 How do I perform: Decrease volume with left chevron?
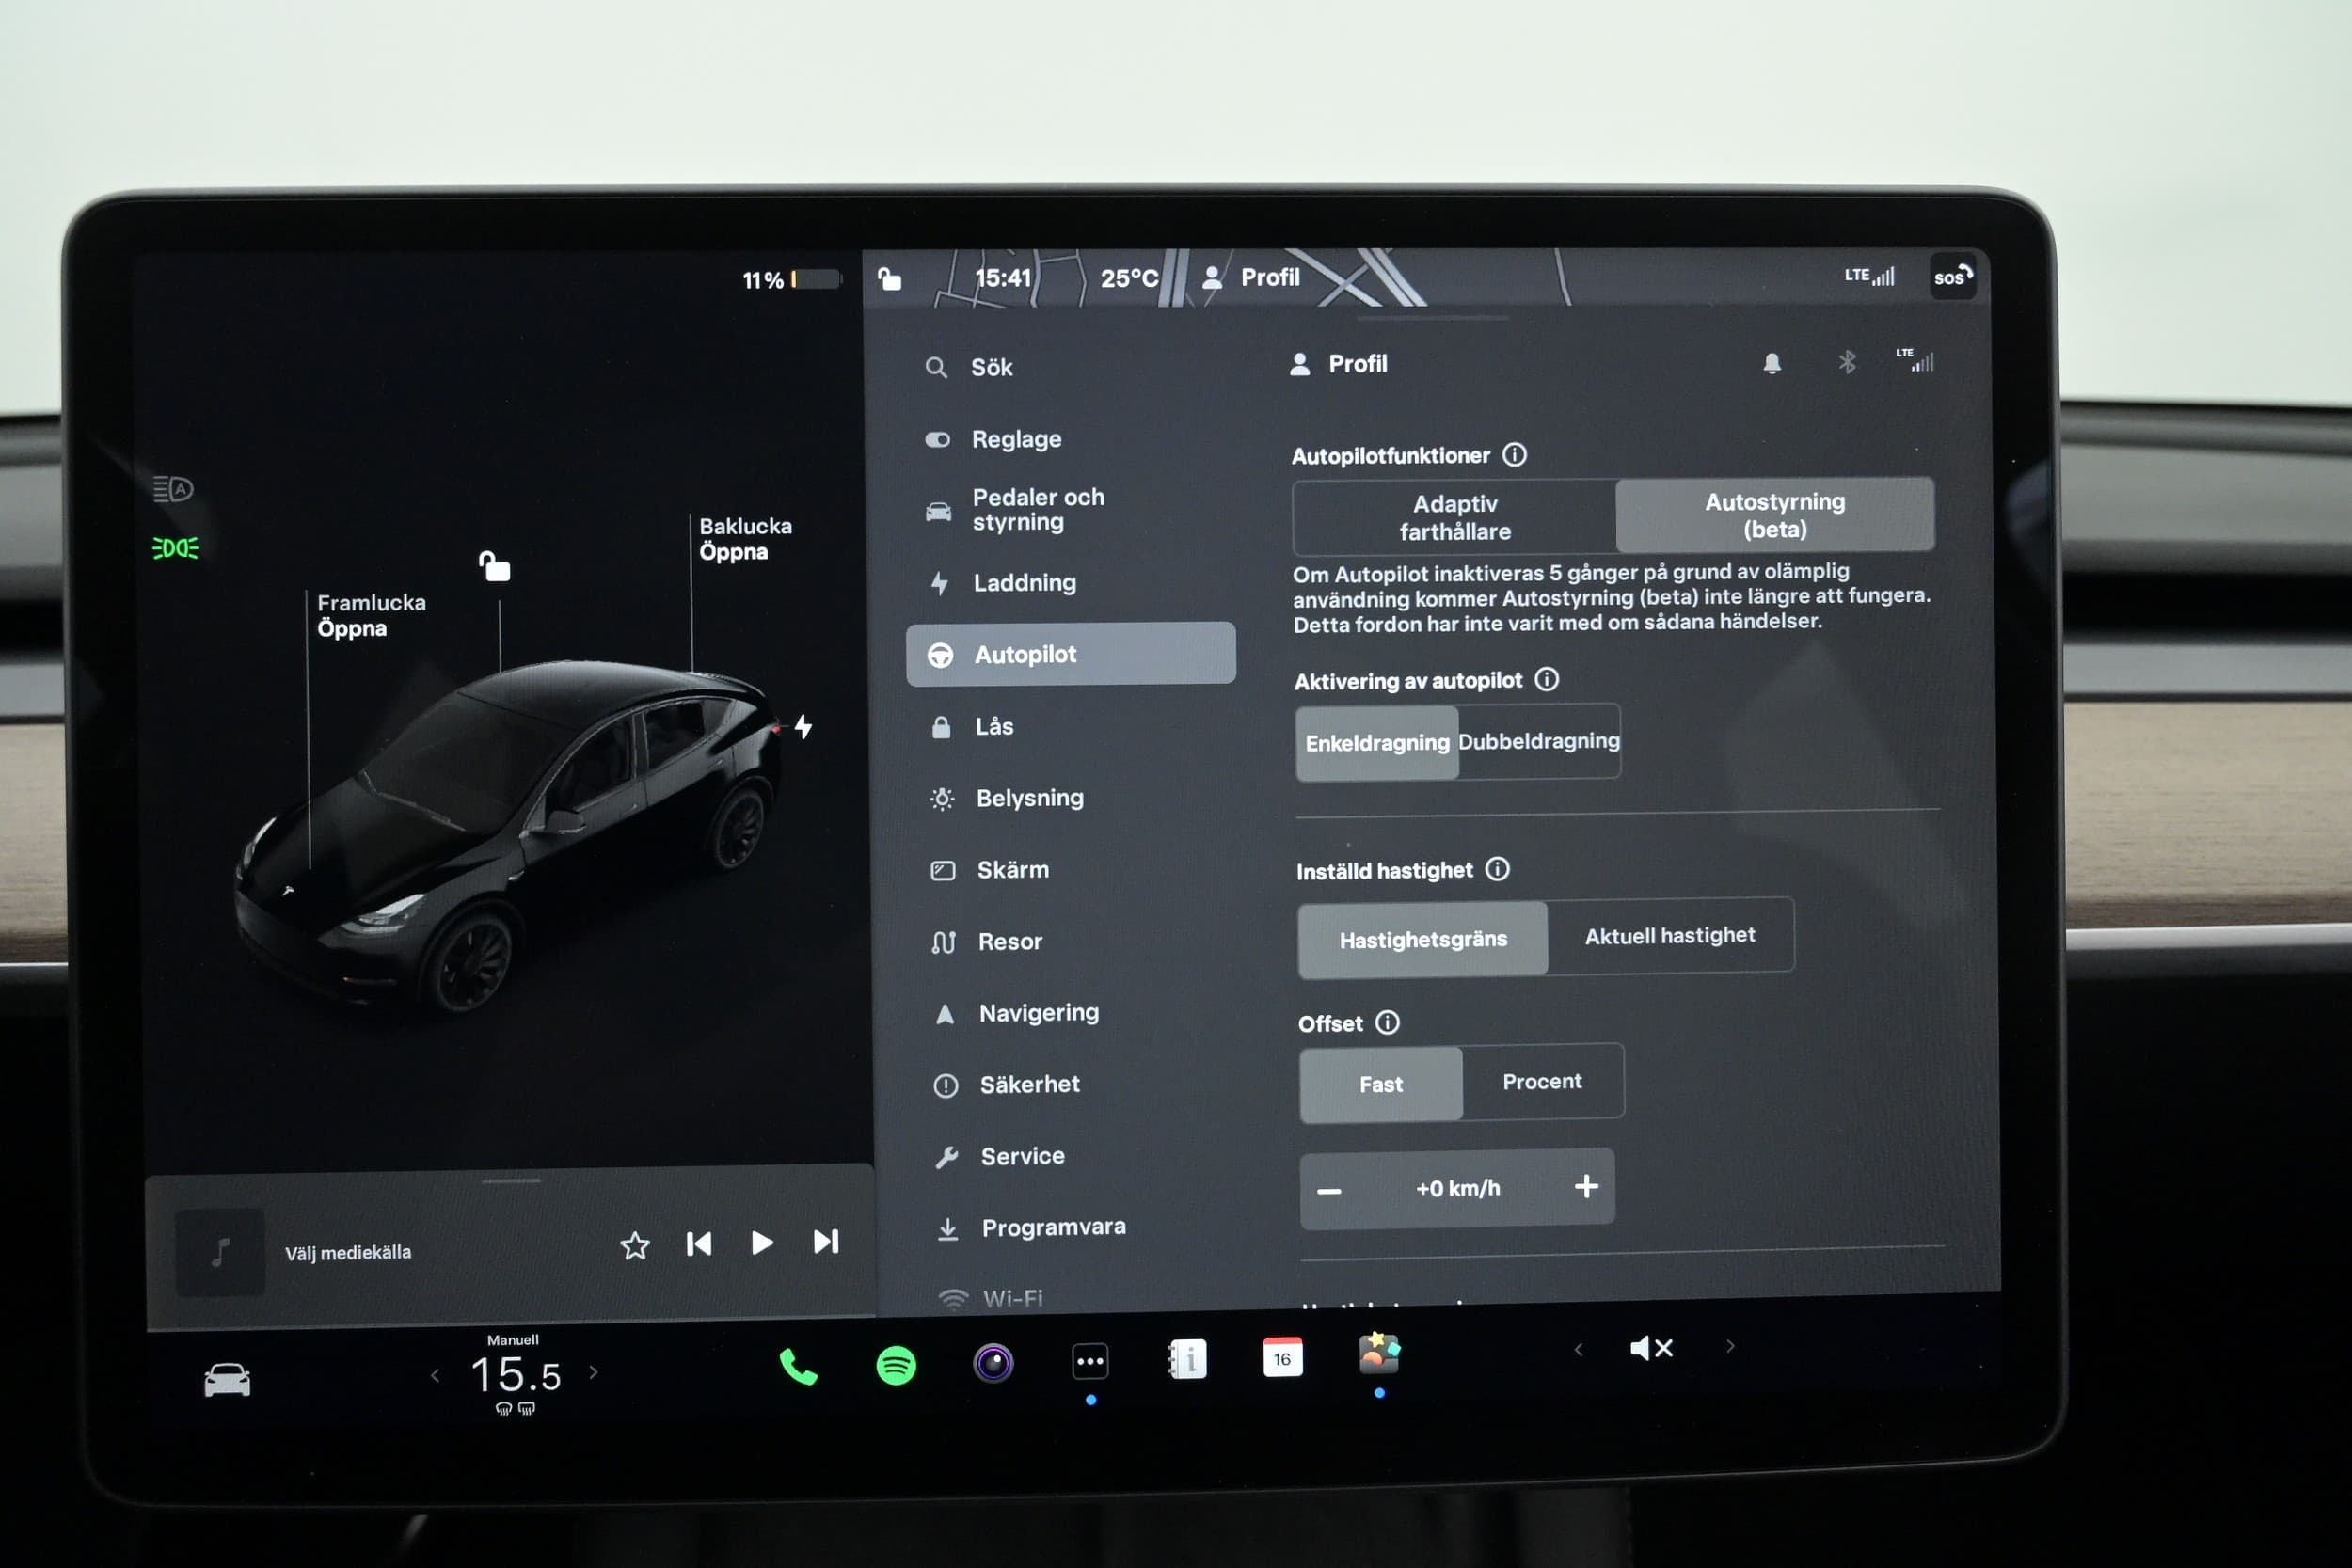[1578, 1350]
